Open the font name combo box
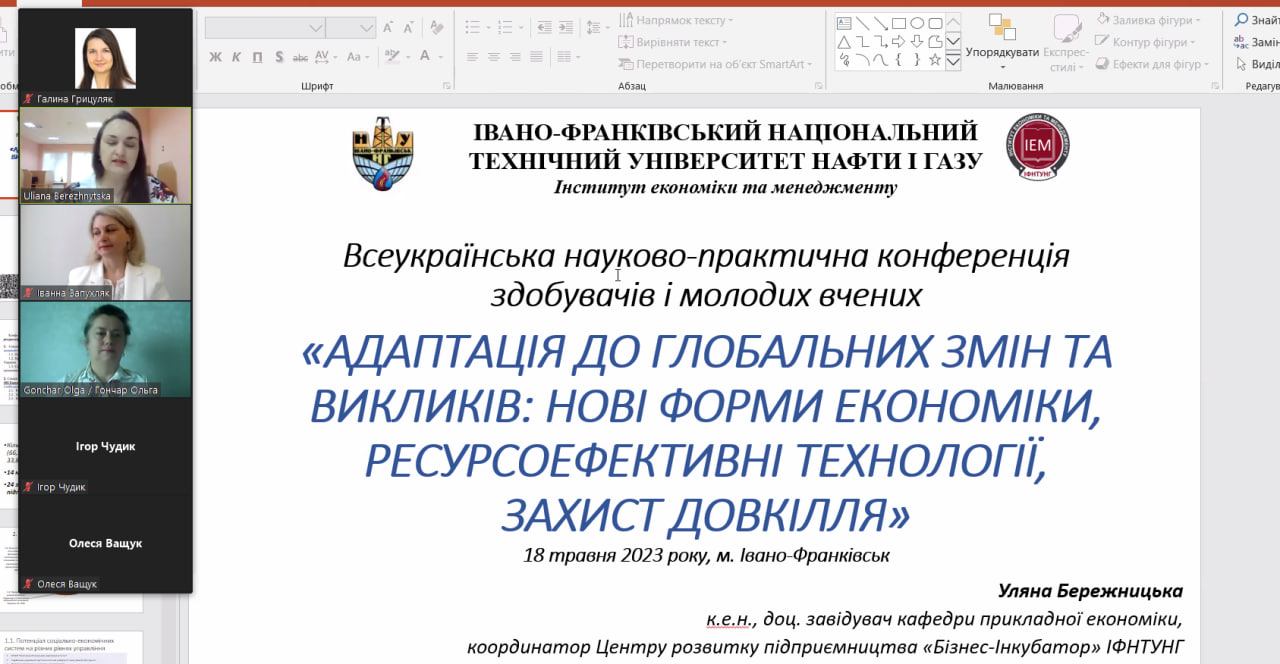Viewport: 1280px width, 664px height. (263, 28)
